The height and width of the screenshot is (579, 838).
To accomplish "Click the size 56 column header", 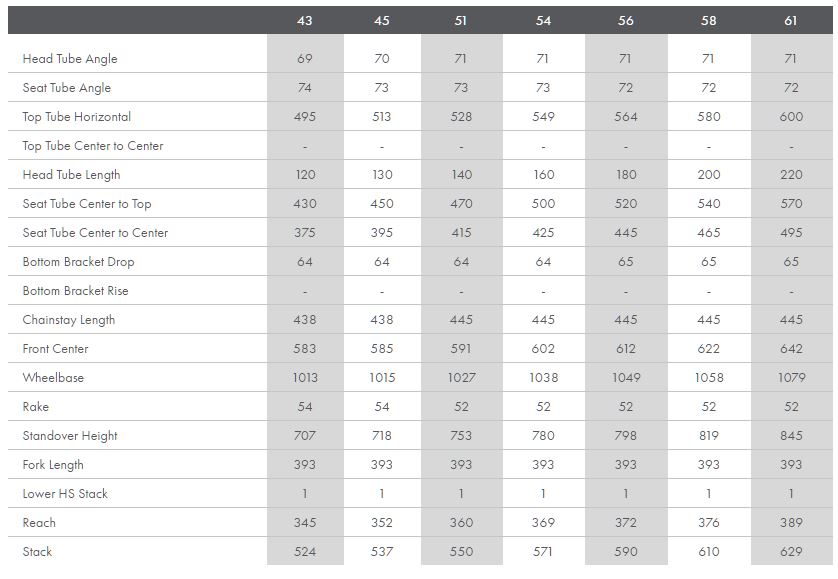I will coord(626,20).
